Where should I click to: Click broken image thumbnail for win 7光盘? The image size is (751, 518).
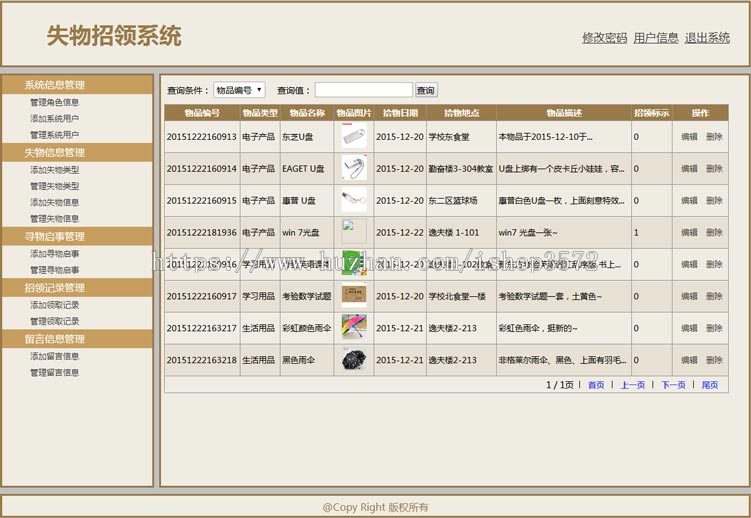pyautogui.click(x=354, y=232)
